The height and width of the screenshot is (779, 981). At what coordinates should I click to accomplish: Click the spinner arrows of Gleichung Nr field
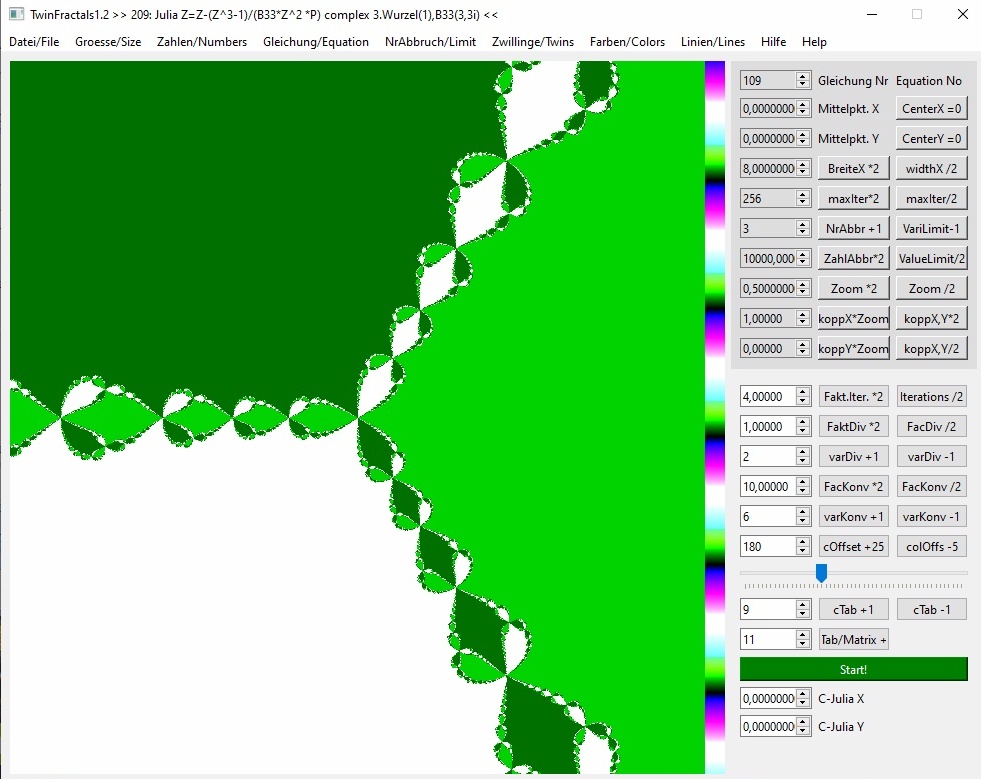pos(803,80)
